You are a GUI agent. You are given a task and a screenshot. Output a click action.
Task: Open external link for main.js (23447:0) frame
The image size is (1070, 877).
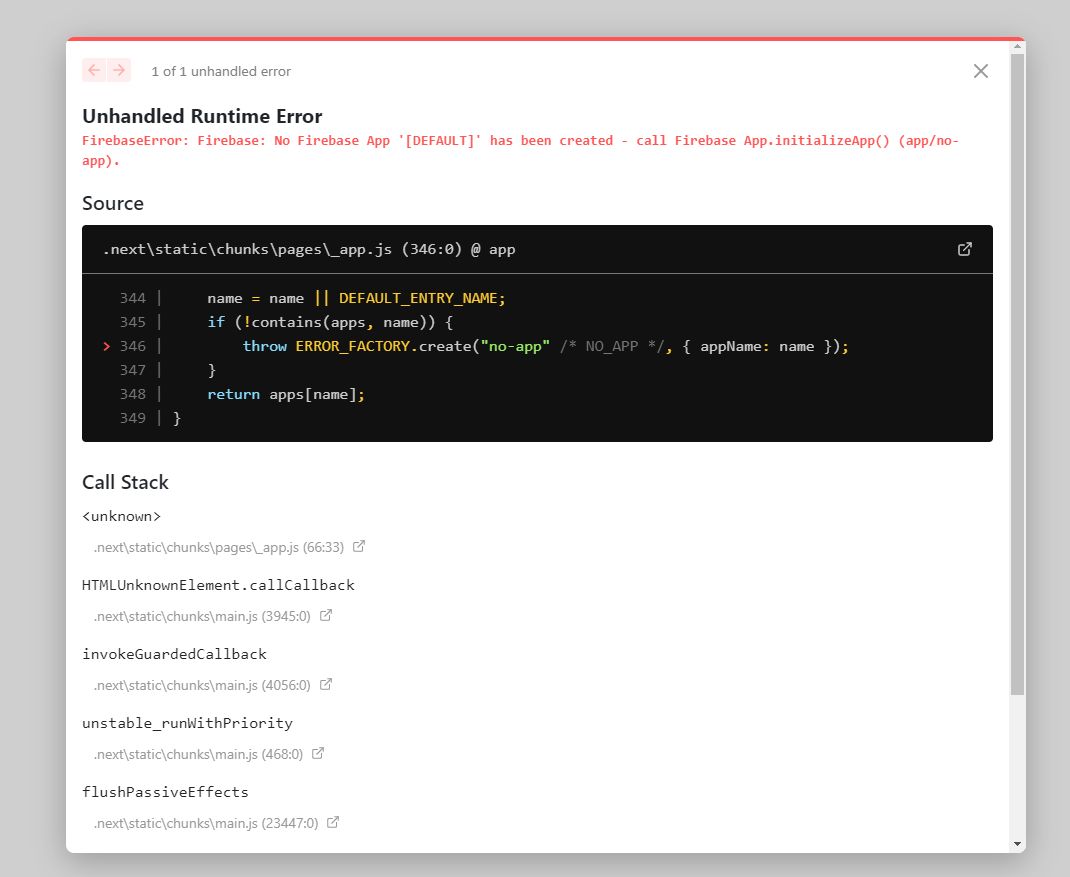point(333,822)
